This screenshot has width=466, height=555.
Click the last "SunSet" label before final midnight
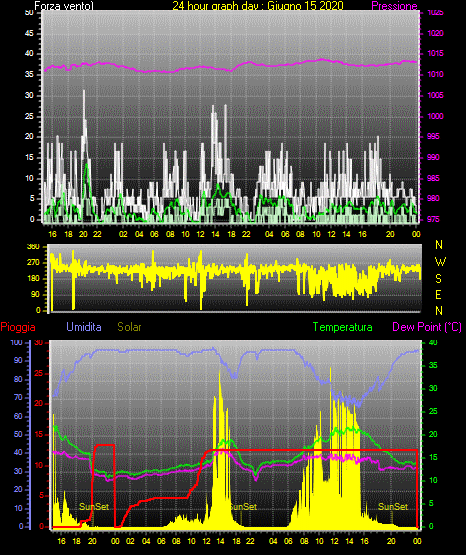[x=393, y=507]
